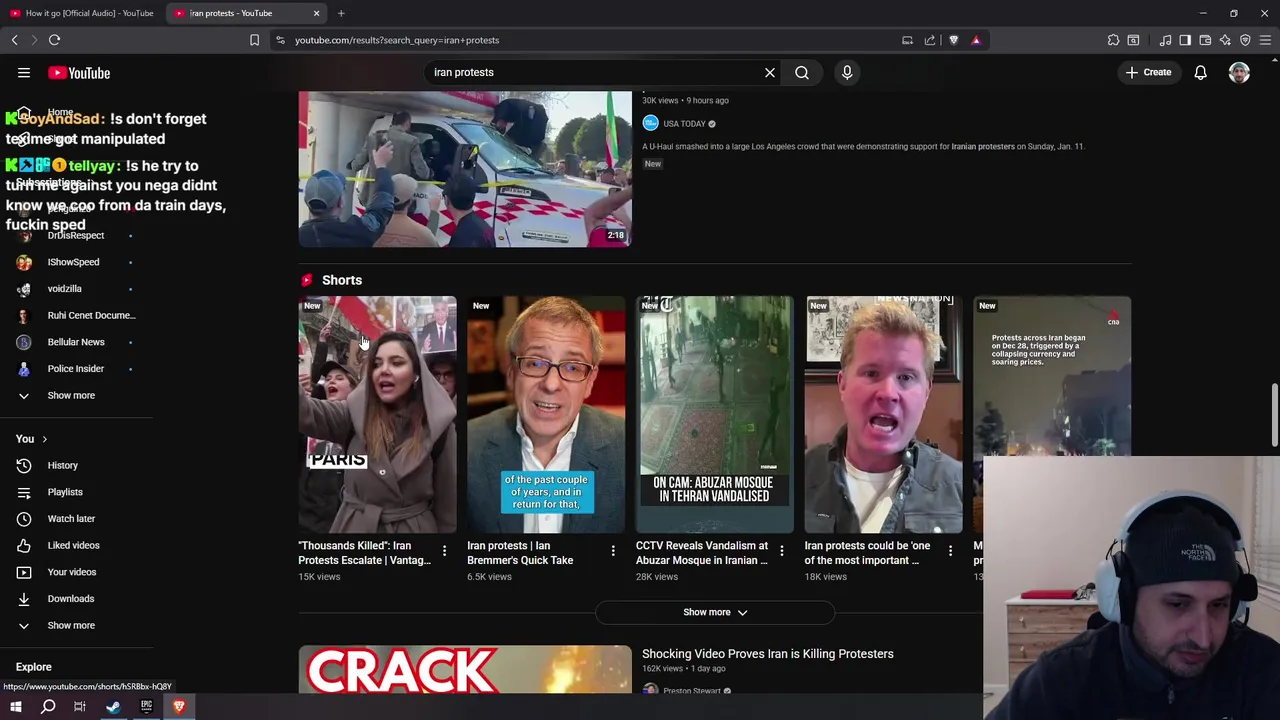
Task: Open Ian Bremmer's Quick Take short
Action: [546, 414]
